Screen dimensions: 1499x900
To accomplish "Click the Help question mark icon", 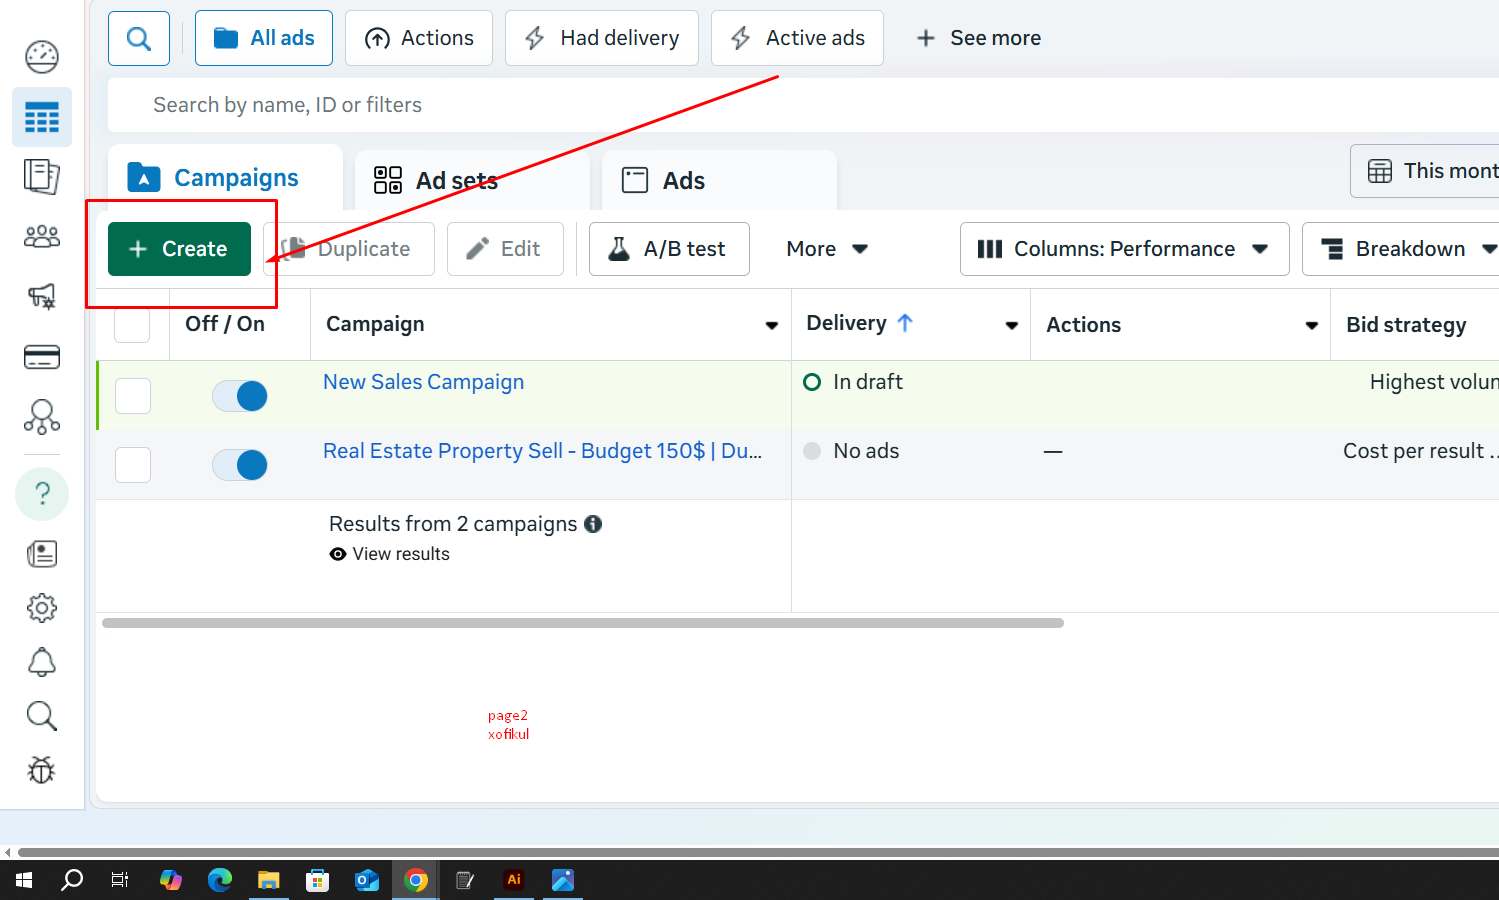I will click(x=42, y=494).
